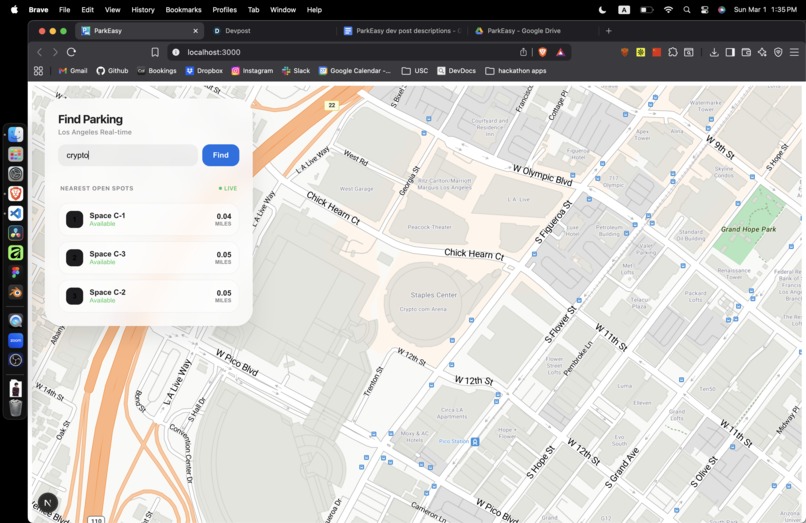The image size is (806, 523).
Task: Click the Staples Center map label
Action: click(x=433, y=295)
